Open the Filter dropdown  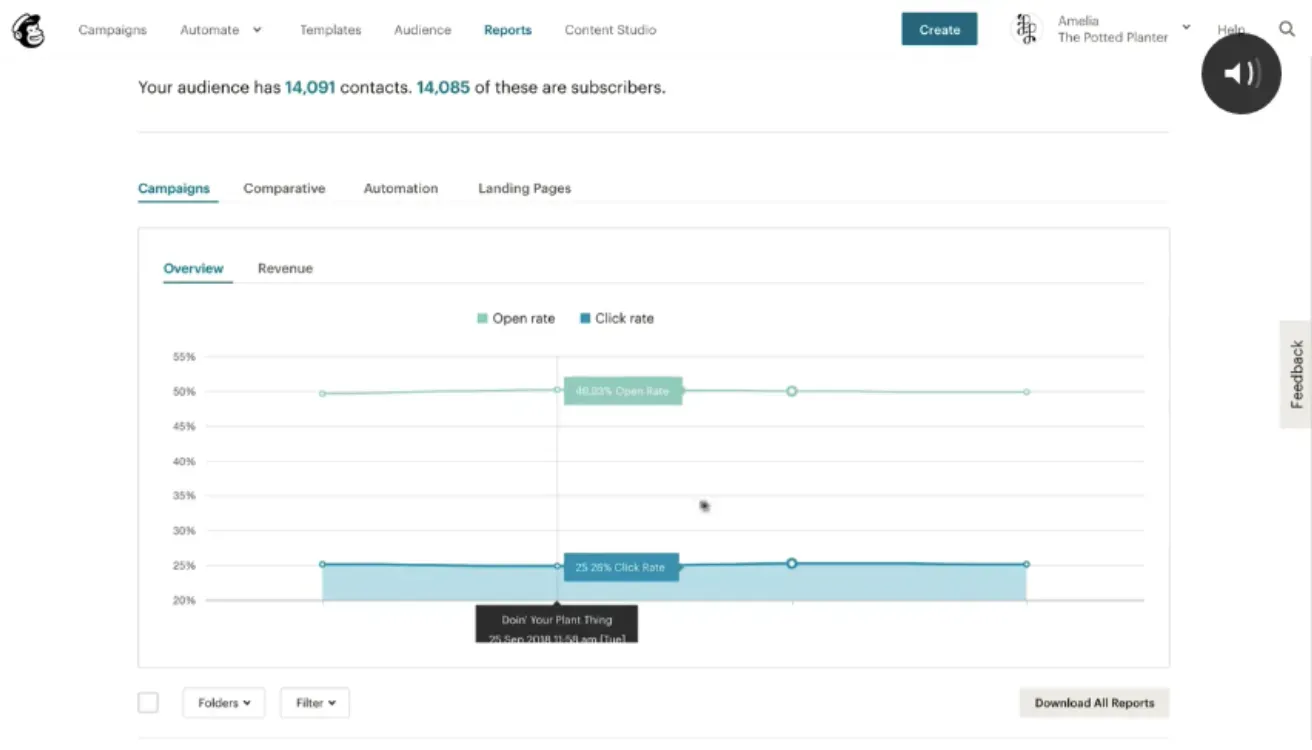click(x=314, y=702)
